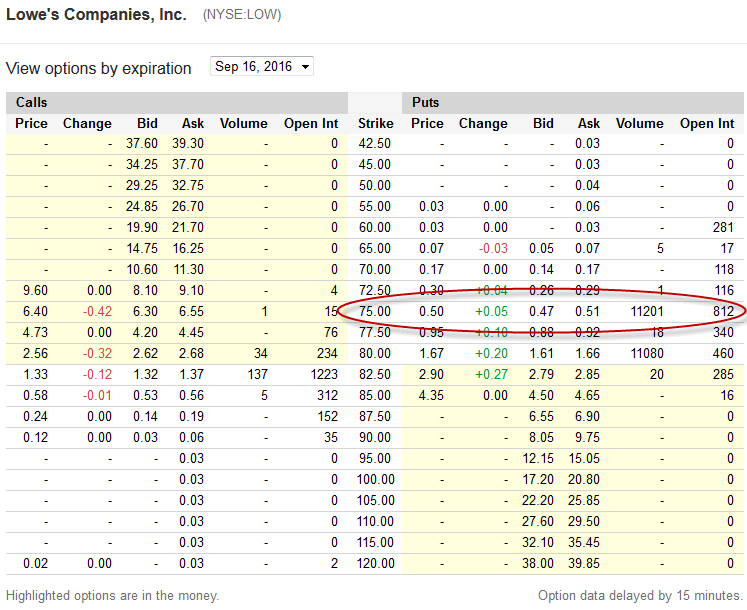This screenshot has height=610, width=747.
Task: Select strike price 100.00
Action: pos(375,479)
